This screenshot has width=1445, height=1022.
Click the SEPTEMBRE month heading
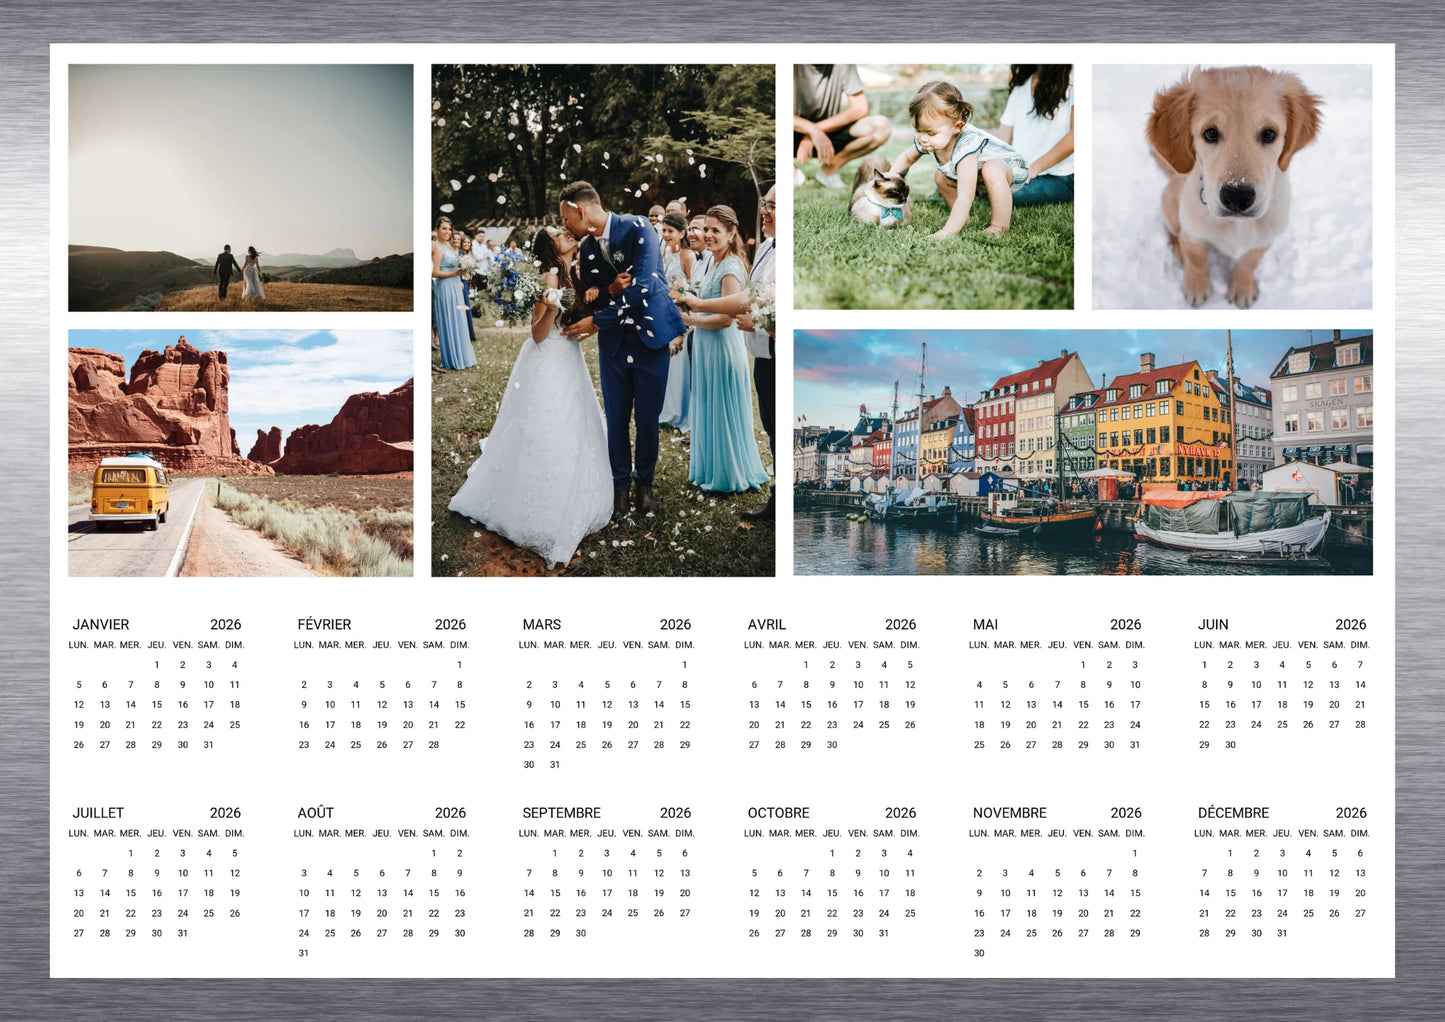[561, 813]
